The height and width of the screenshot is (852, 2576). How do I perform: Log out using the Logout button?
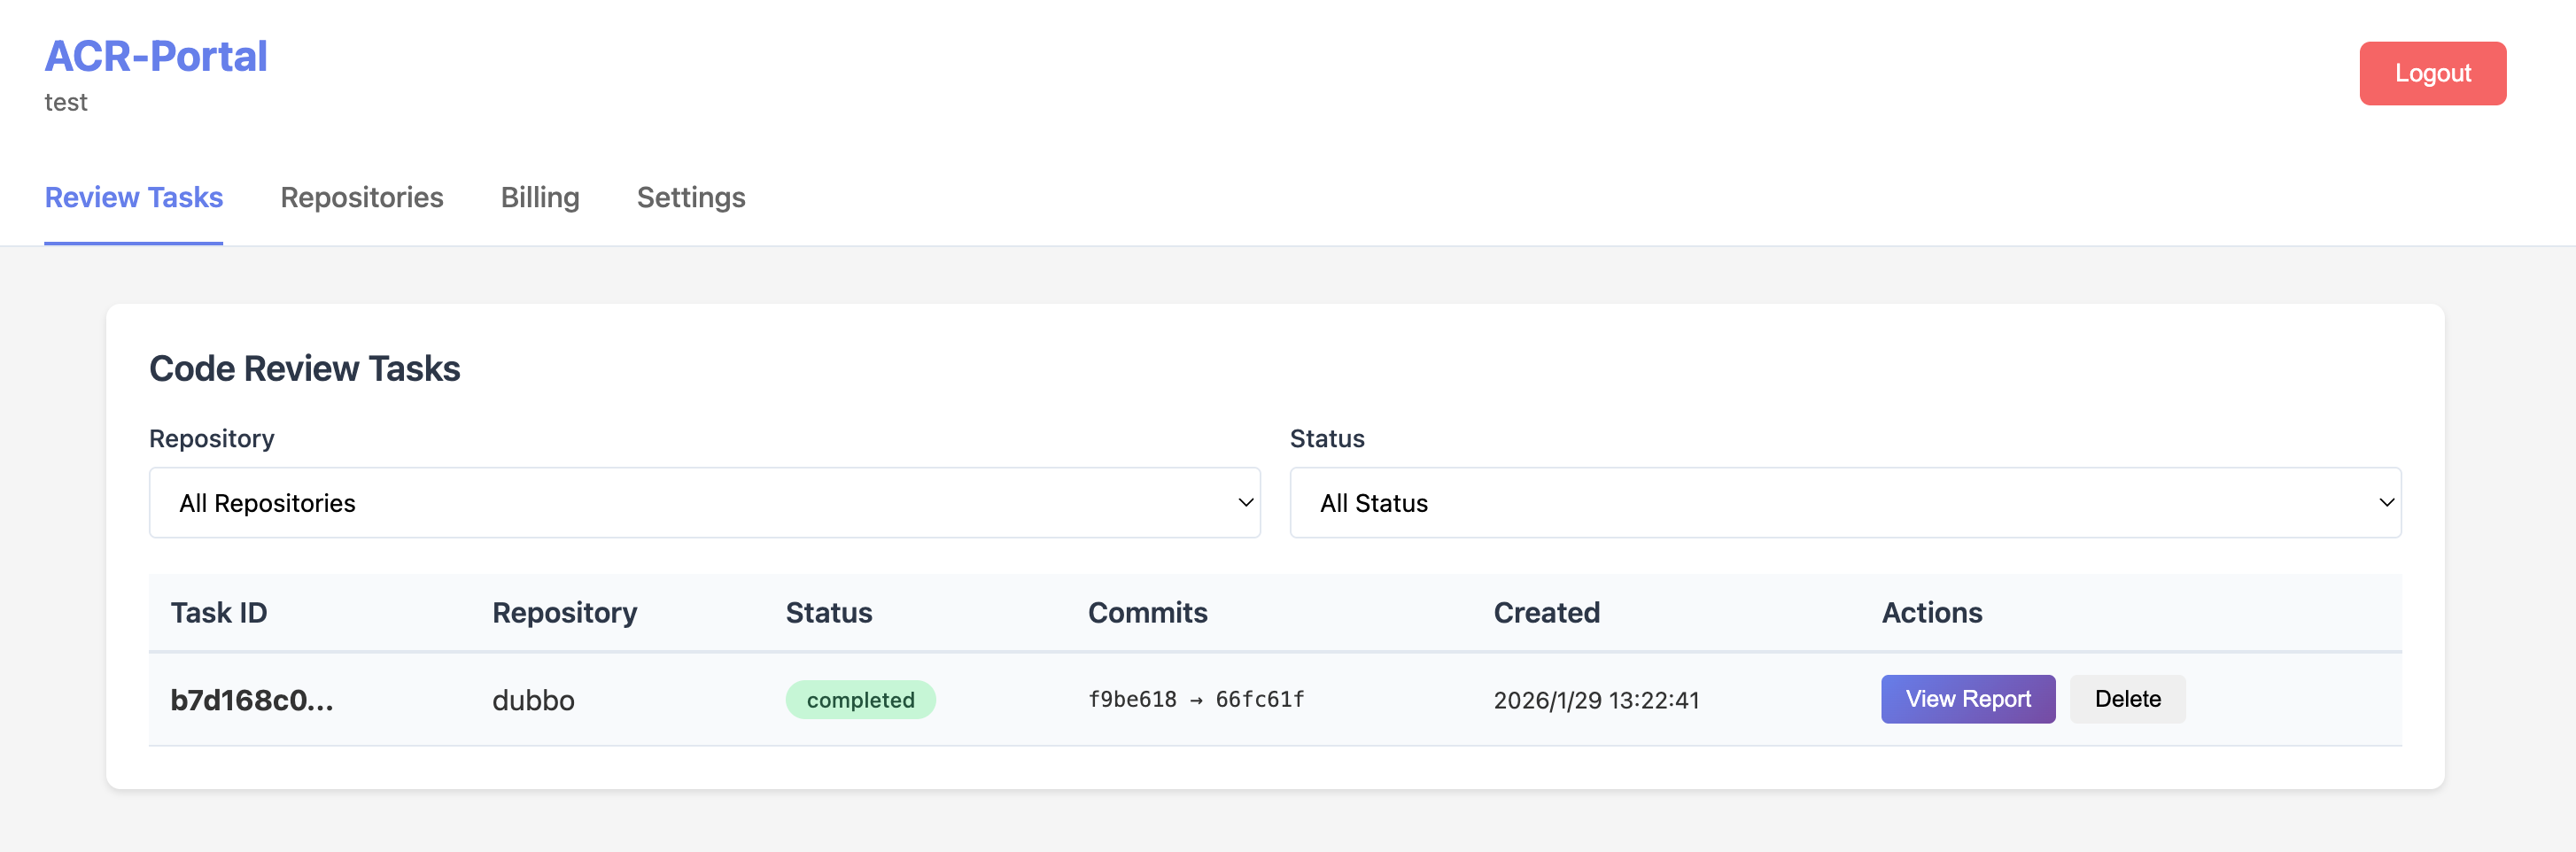click(2431, 73)
